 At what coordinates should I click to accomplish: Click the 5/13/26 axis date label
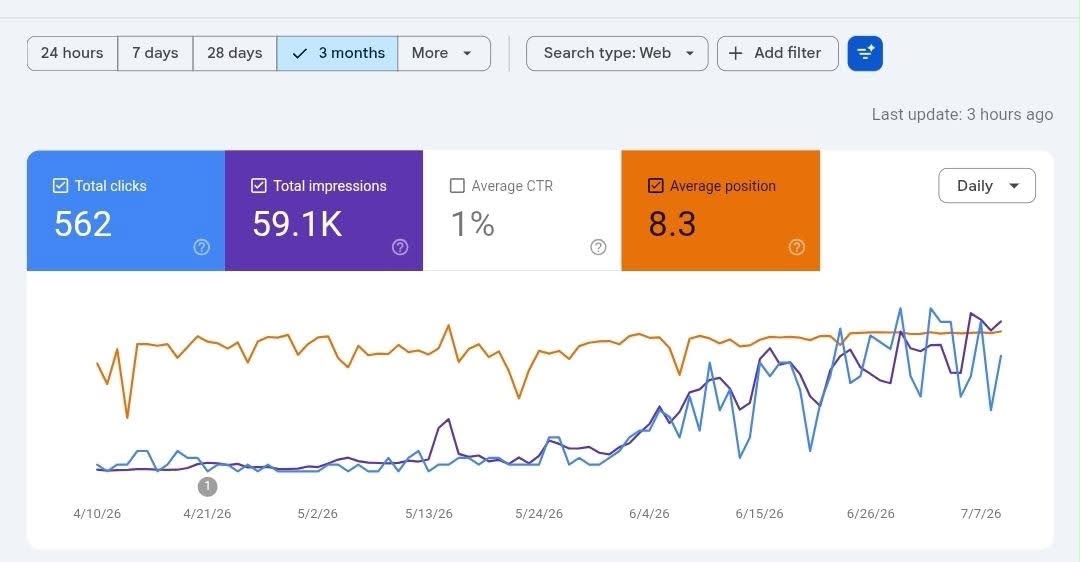point(429,514)
